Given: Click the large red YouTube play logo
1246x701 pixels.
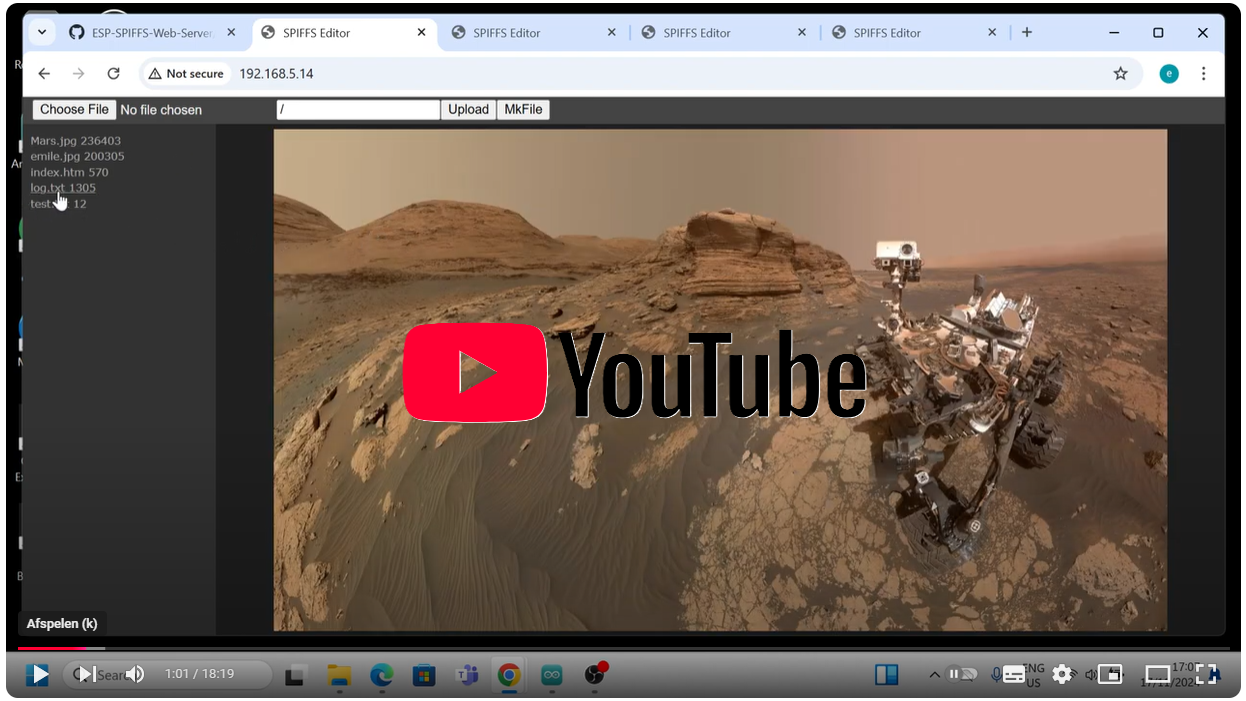Looking at the screenshot, I should (475, 372).
